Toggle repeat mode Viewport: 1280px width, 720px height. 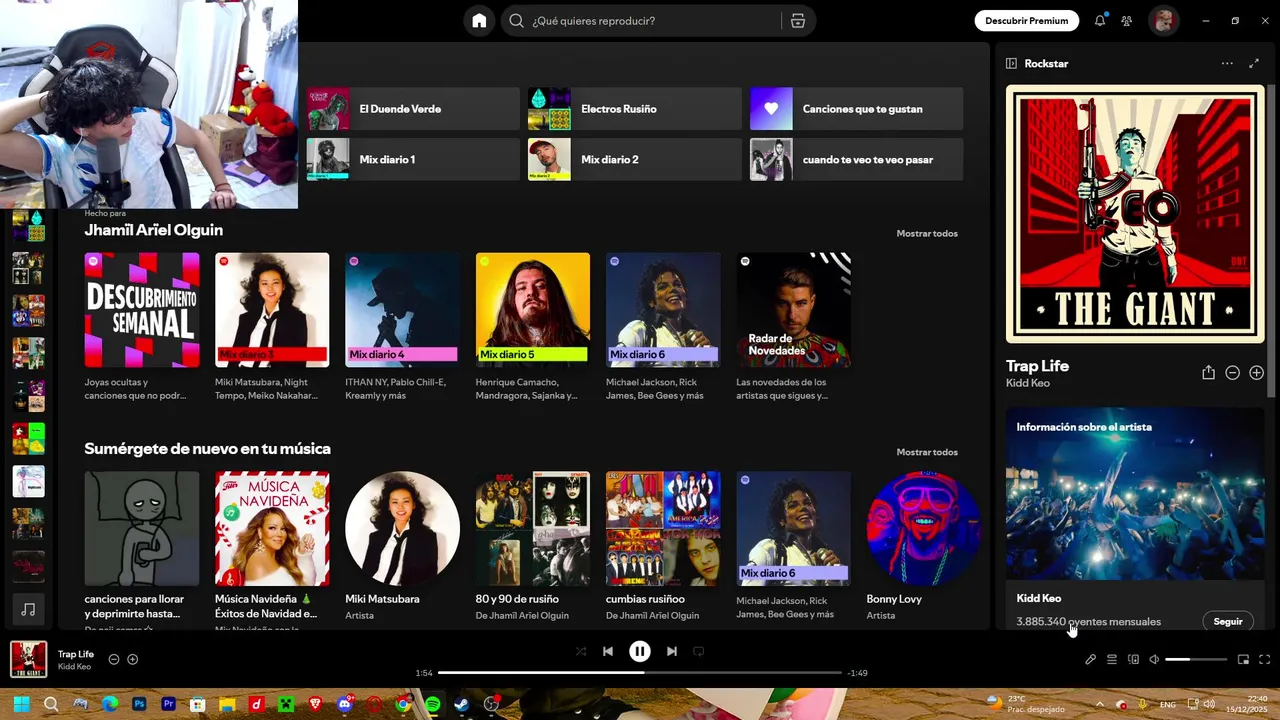click(x=699, y=651)
